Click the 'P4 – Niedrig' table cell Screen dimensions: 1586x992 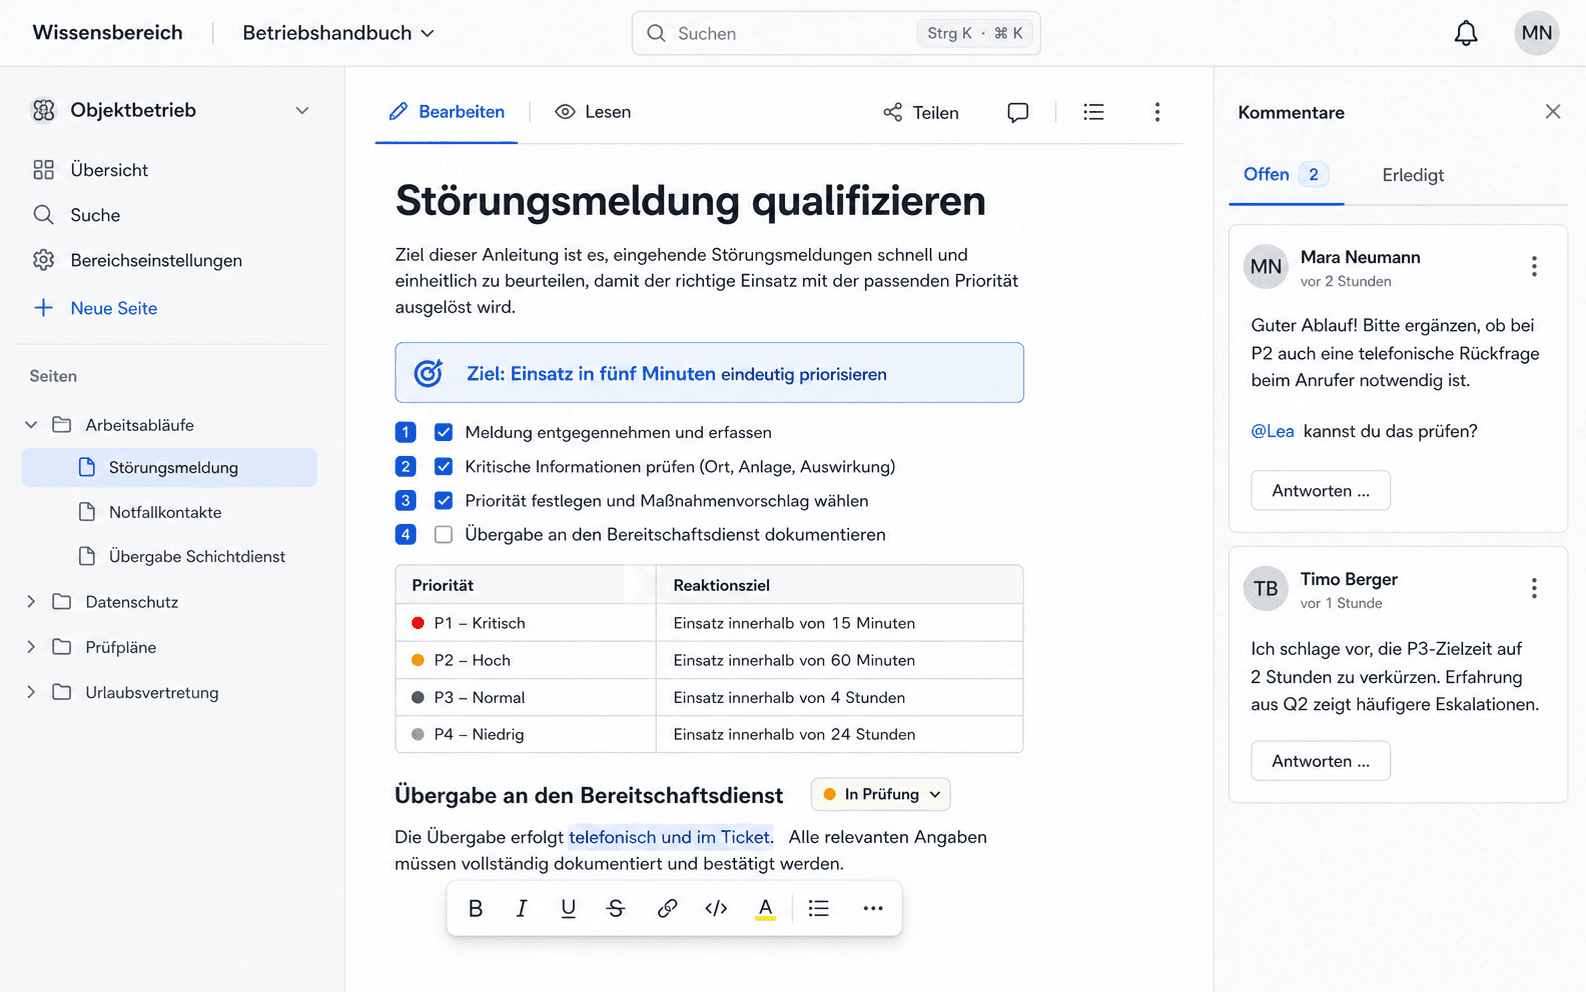point(526,734)
